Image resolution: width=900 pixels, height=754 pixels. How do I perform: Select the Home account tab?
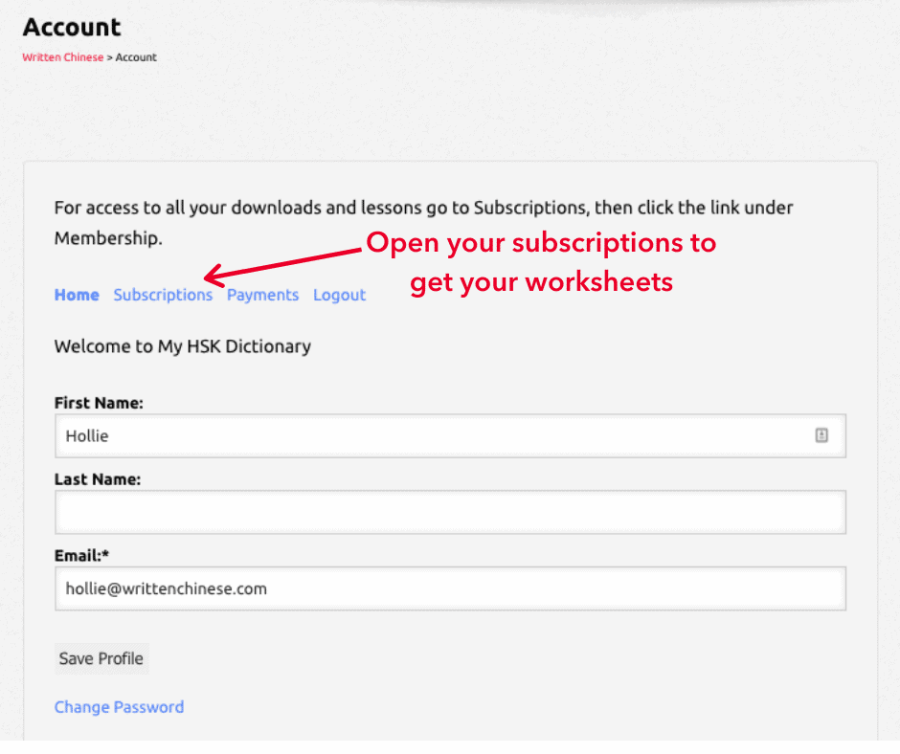click(76, 295)
